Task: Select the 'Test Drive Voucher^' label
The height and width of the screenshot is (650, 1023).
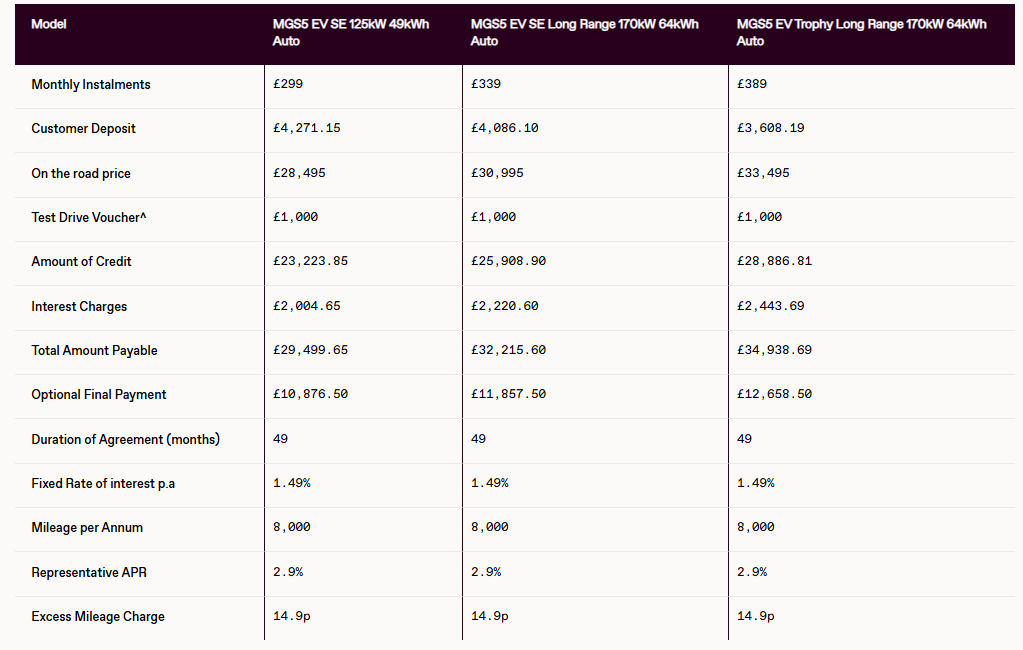Action: [x=89, y=217]
